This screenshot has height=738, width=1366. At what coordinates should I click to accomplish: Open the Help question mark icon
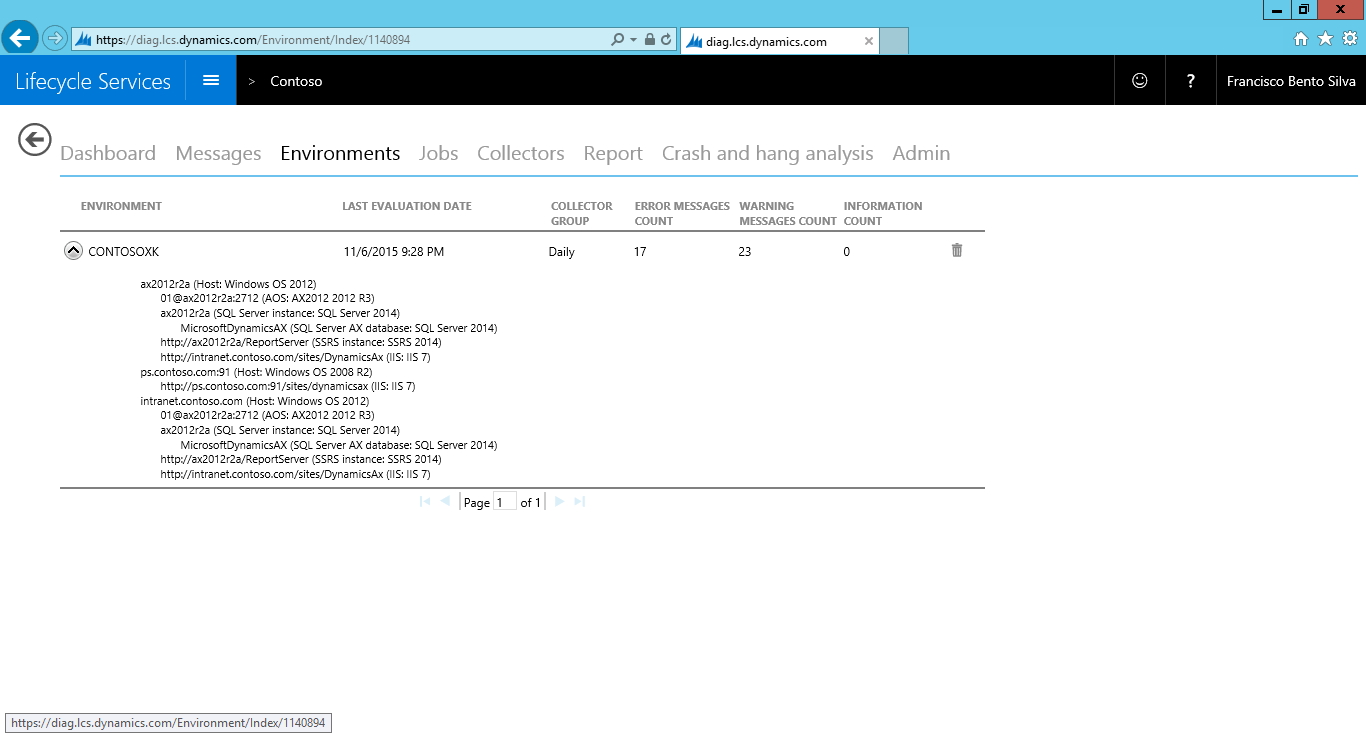[1190, 81]
